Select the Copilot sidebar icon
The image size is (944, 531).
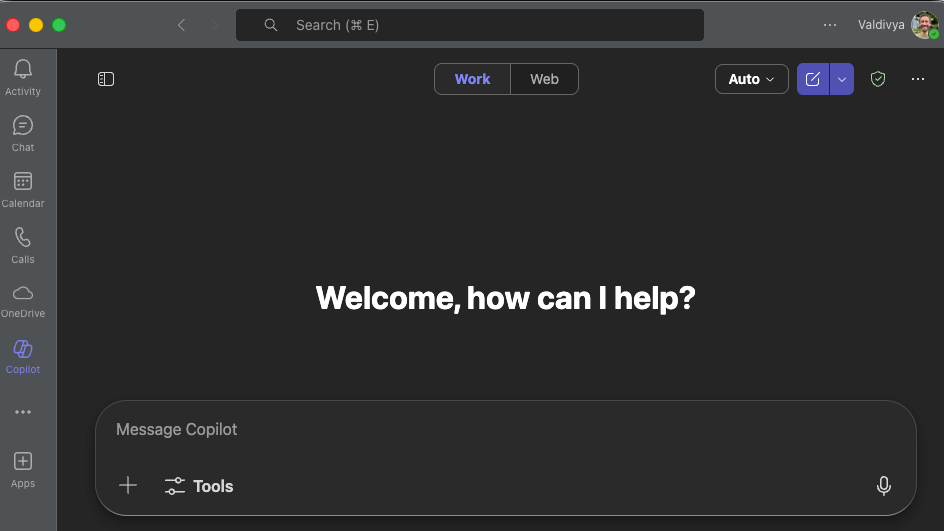tap(23, 356)
